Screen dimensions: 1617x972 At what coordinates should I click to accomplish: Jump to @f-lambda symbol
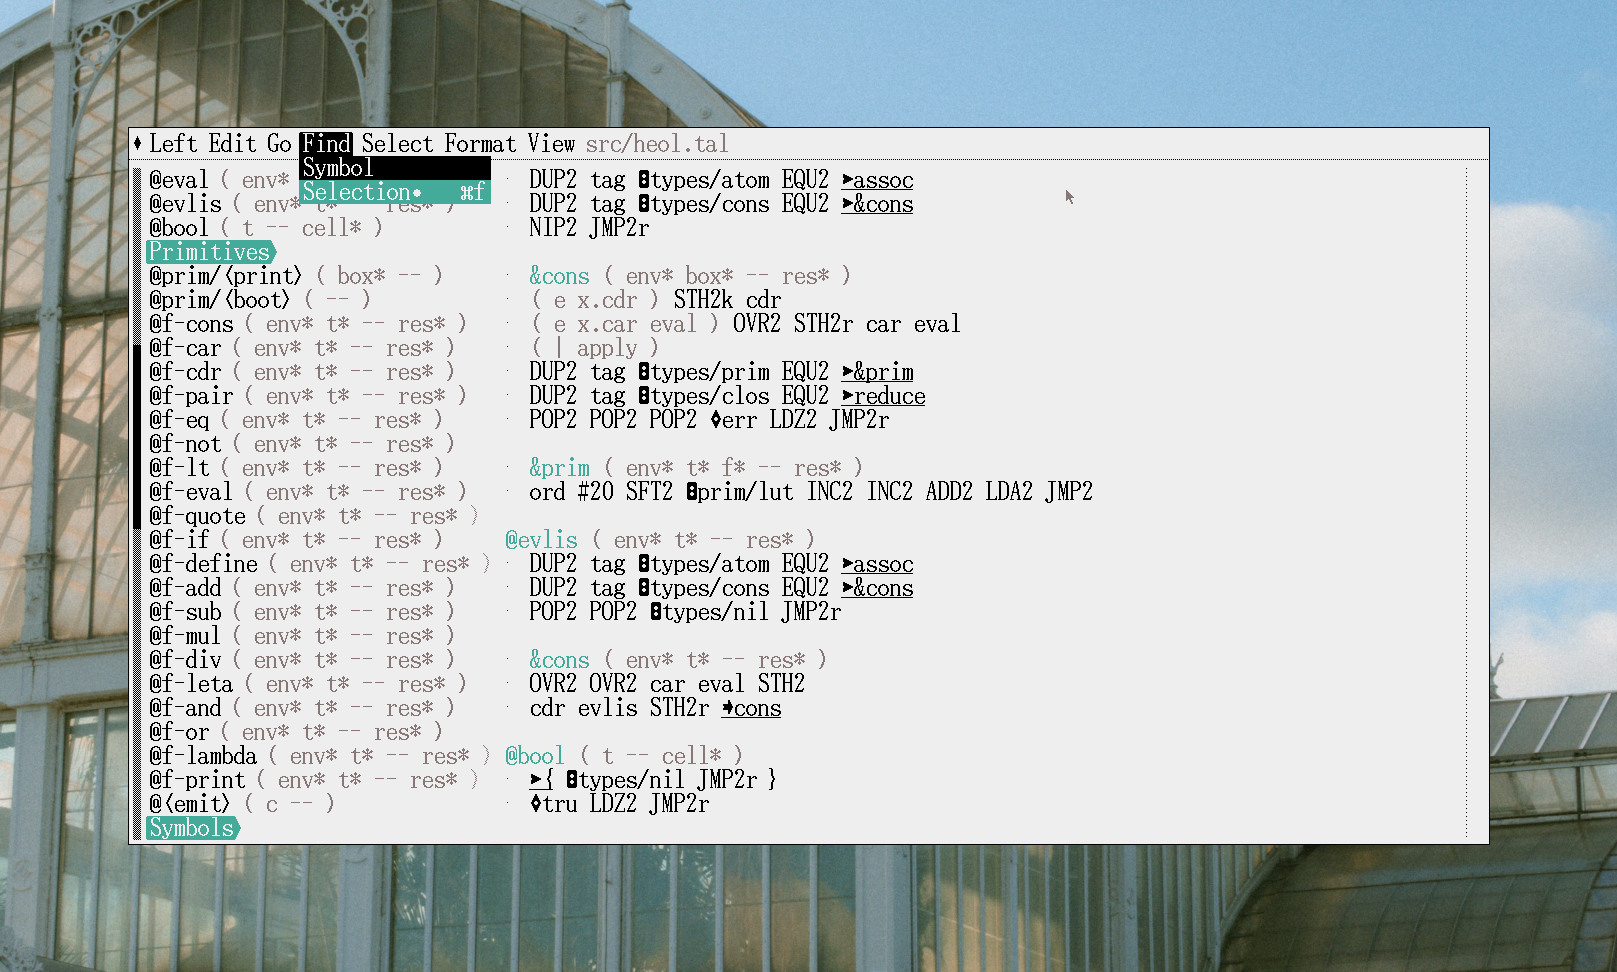pos(203,756)
